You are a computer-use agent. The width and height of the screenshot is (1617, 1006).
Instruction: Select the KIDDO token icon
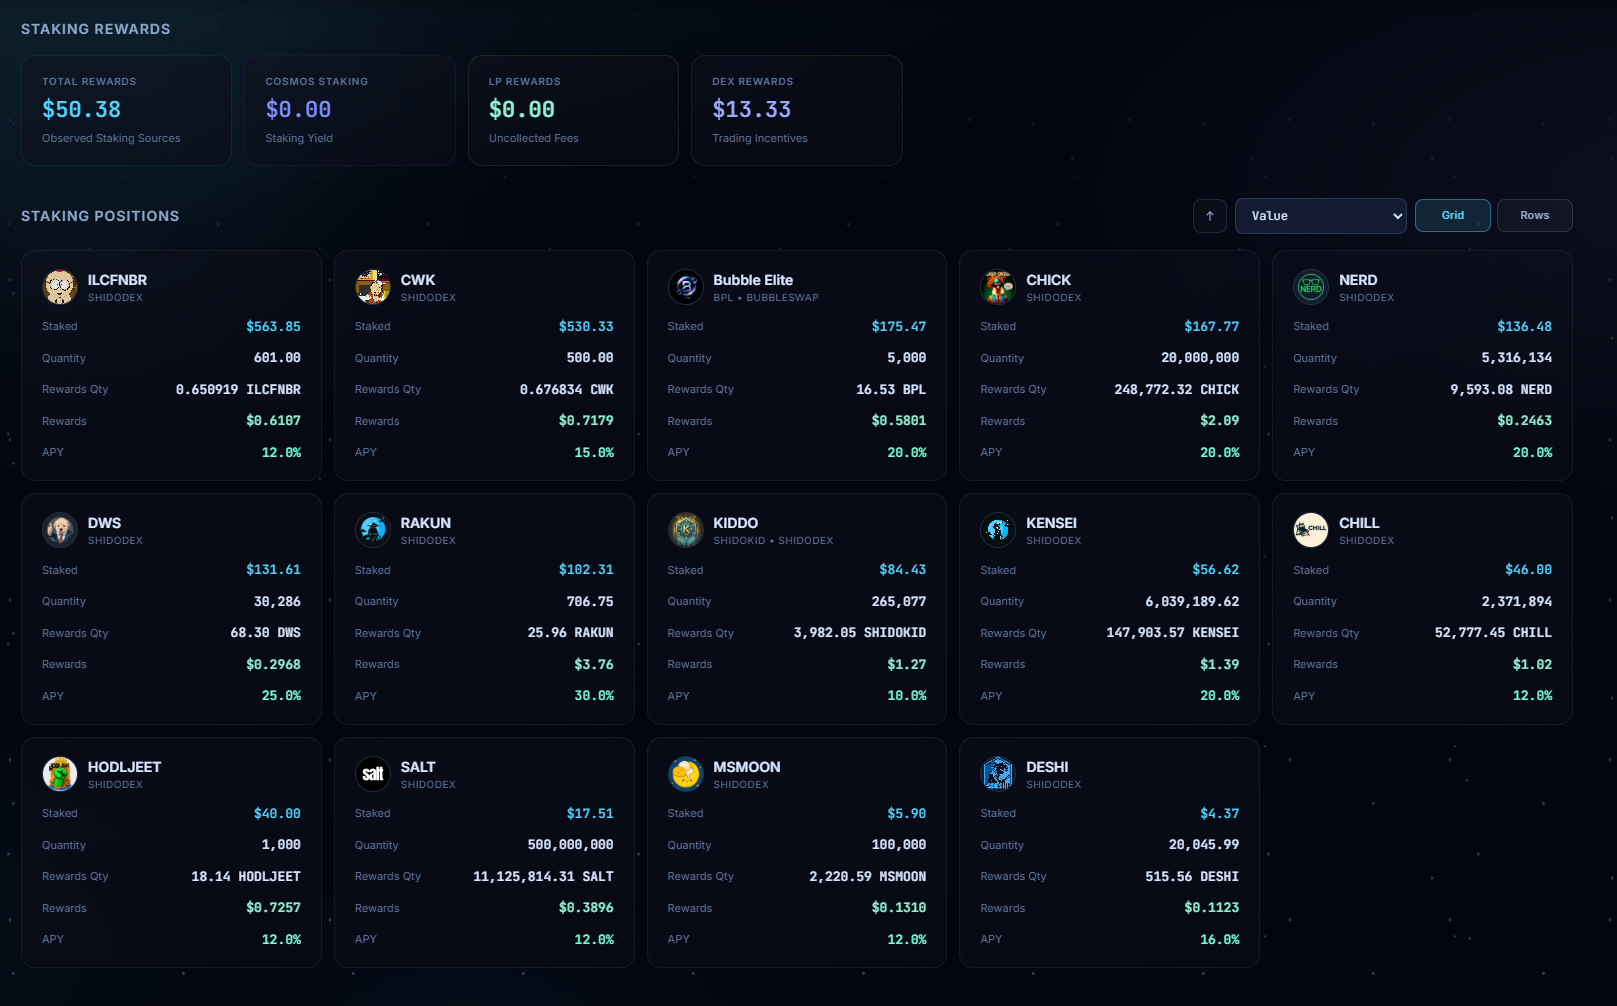[685, 530]
